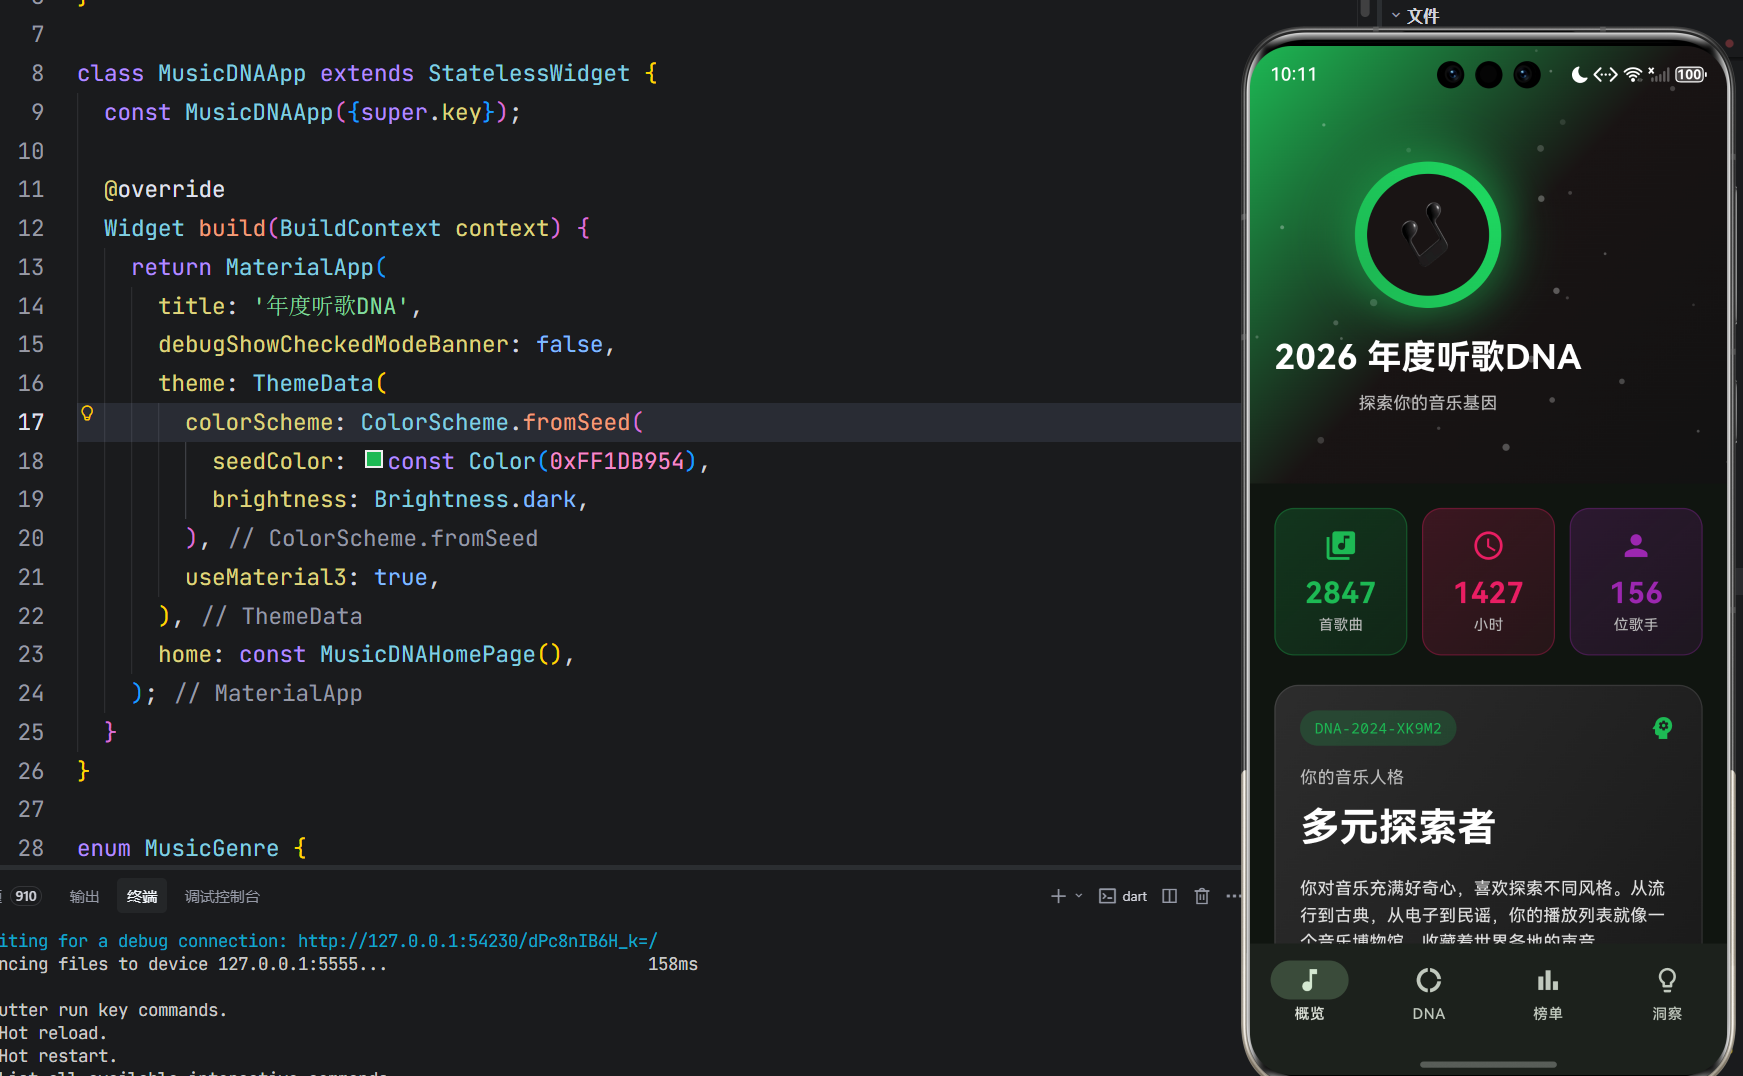Image resolution: width=1743 pixels, height=1076 pixels.
Task: Split the terminal panel
Action: [x=1169, y=896]
